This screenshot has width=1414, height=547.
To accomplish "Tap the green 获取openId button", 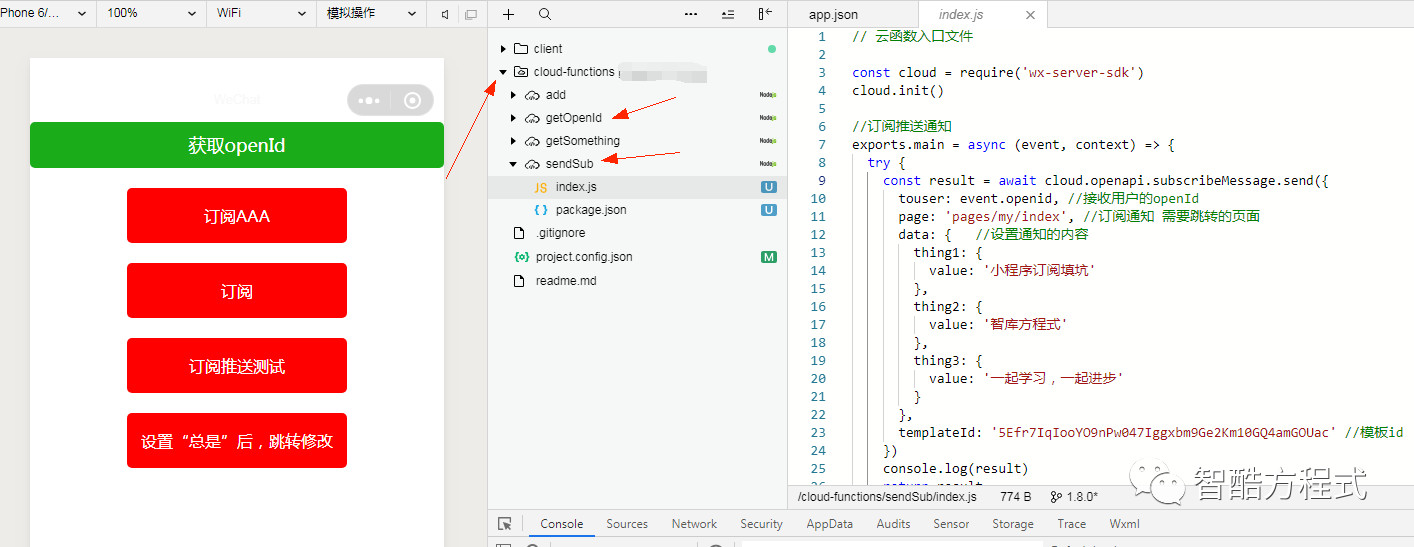I will [x=237, y=145].
